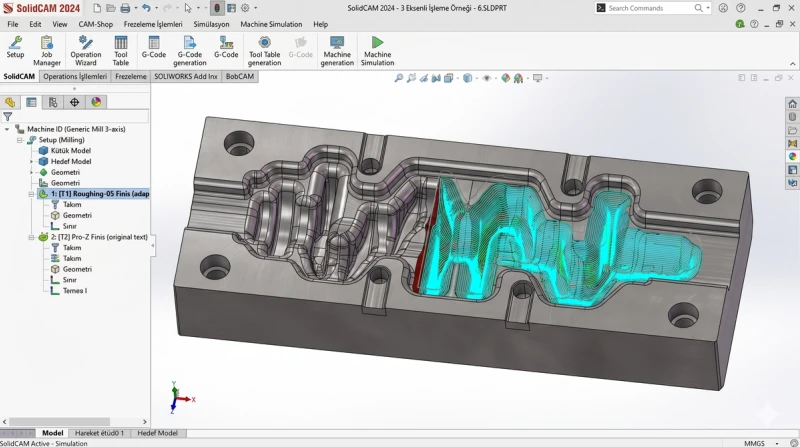This screenshot has height=447, width=800.
Task: Switch to SOLIDWORKS Add Inx tab
Action: coord(186,77)
